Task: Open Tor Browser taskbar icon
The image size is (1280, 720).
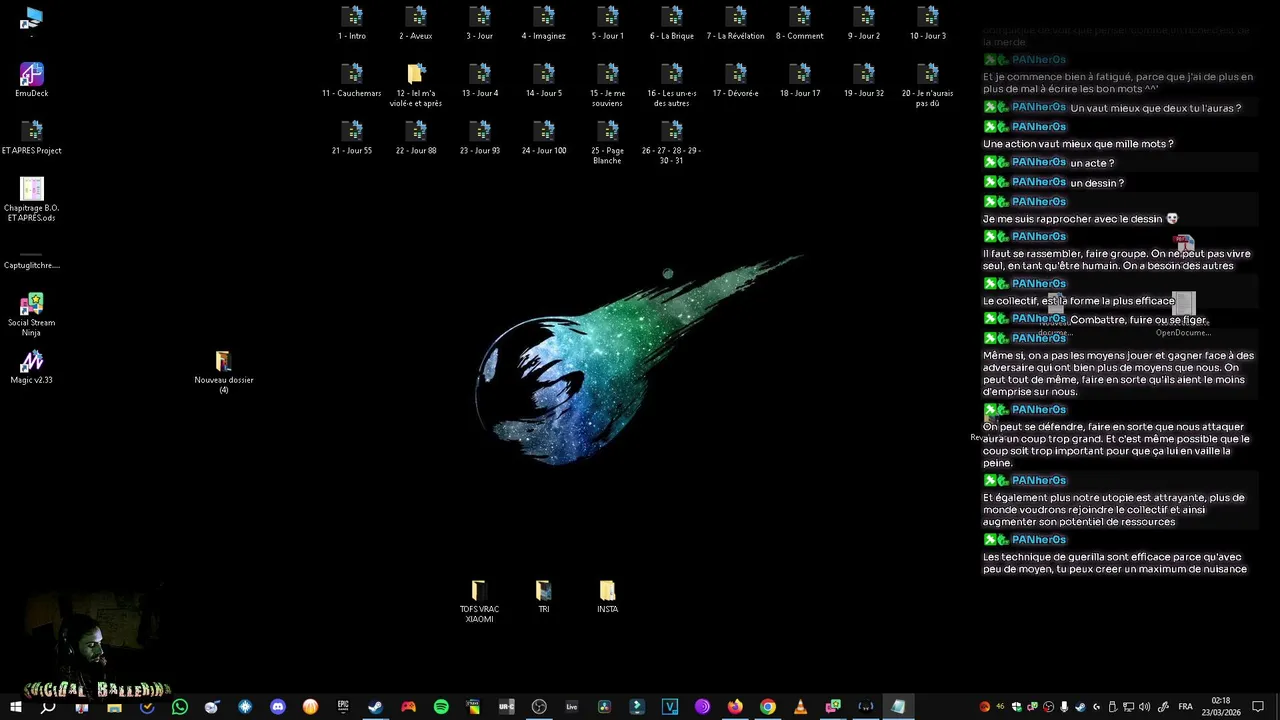Action: pyautogui.click(x=702, y=707)
